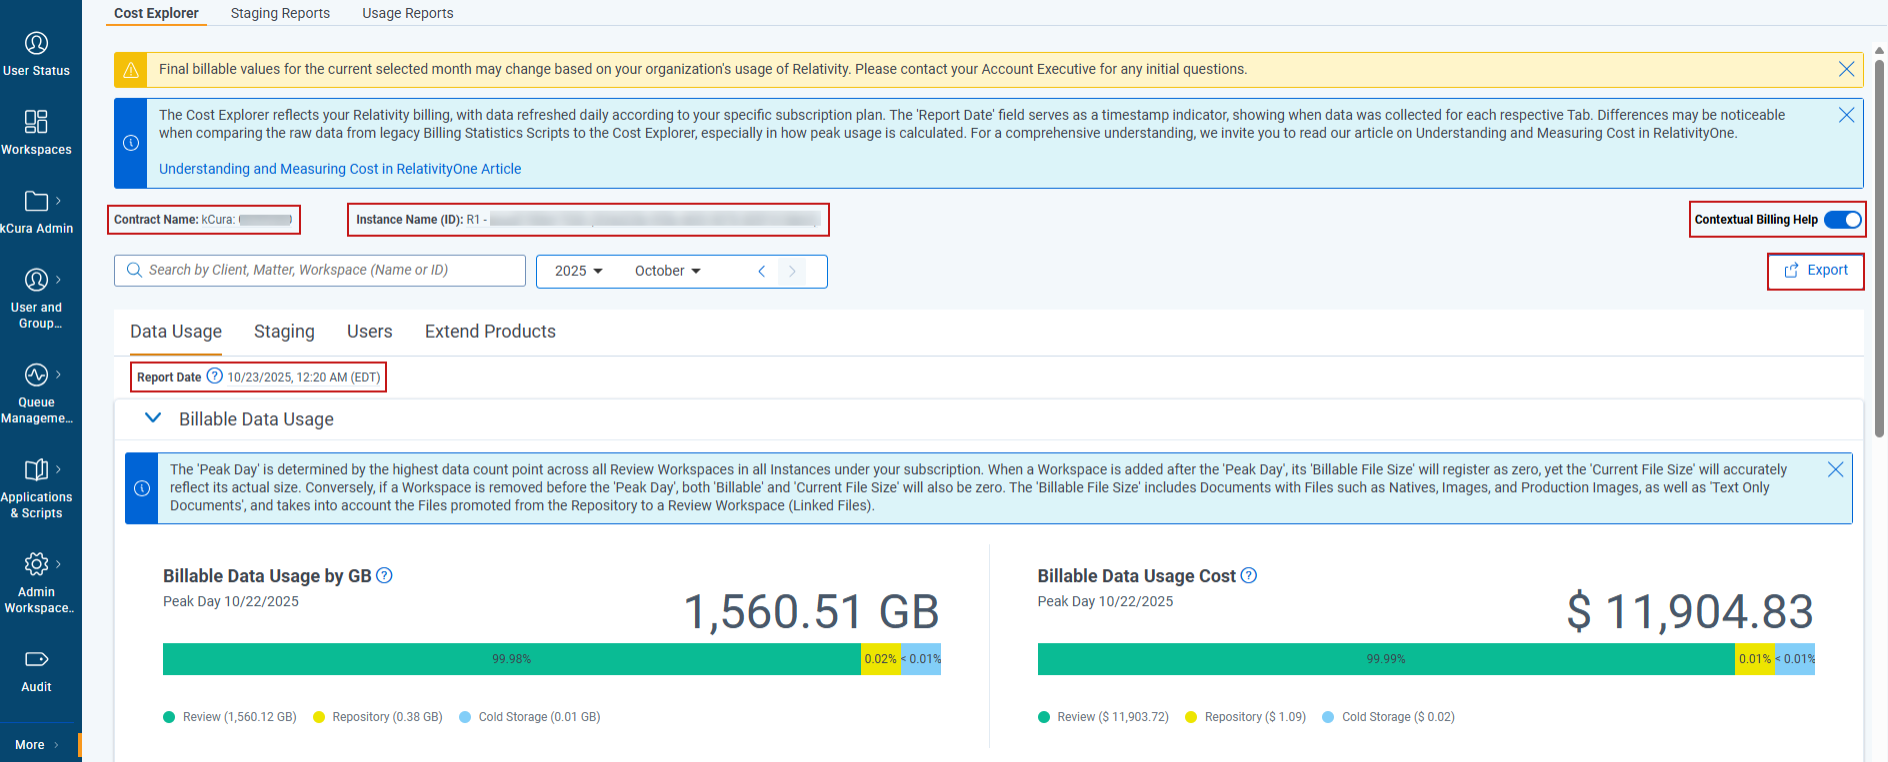Click the info icon in Cost Explorer banner
This screenshot has height=762, width=1888.
pyautogui.click(x=131, y=143)
